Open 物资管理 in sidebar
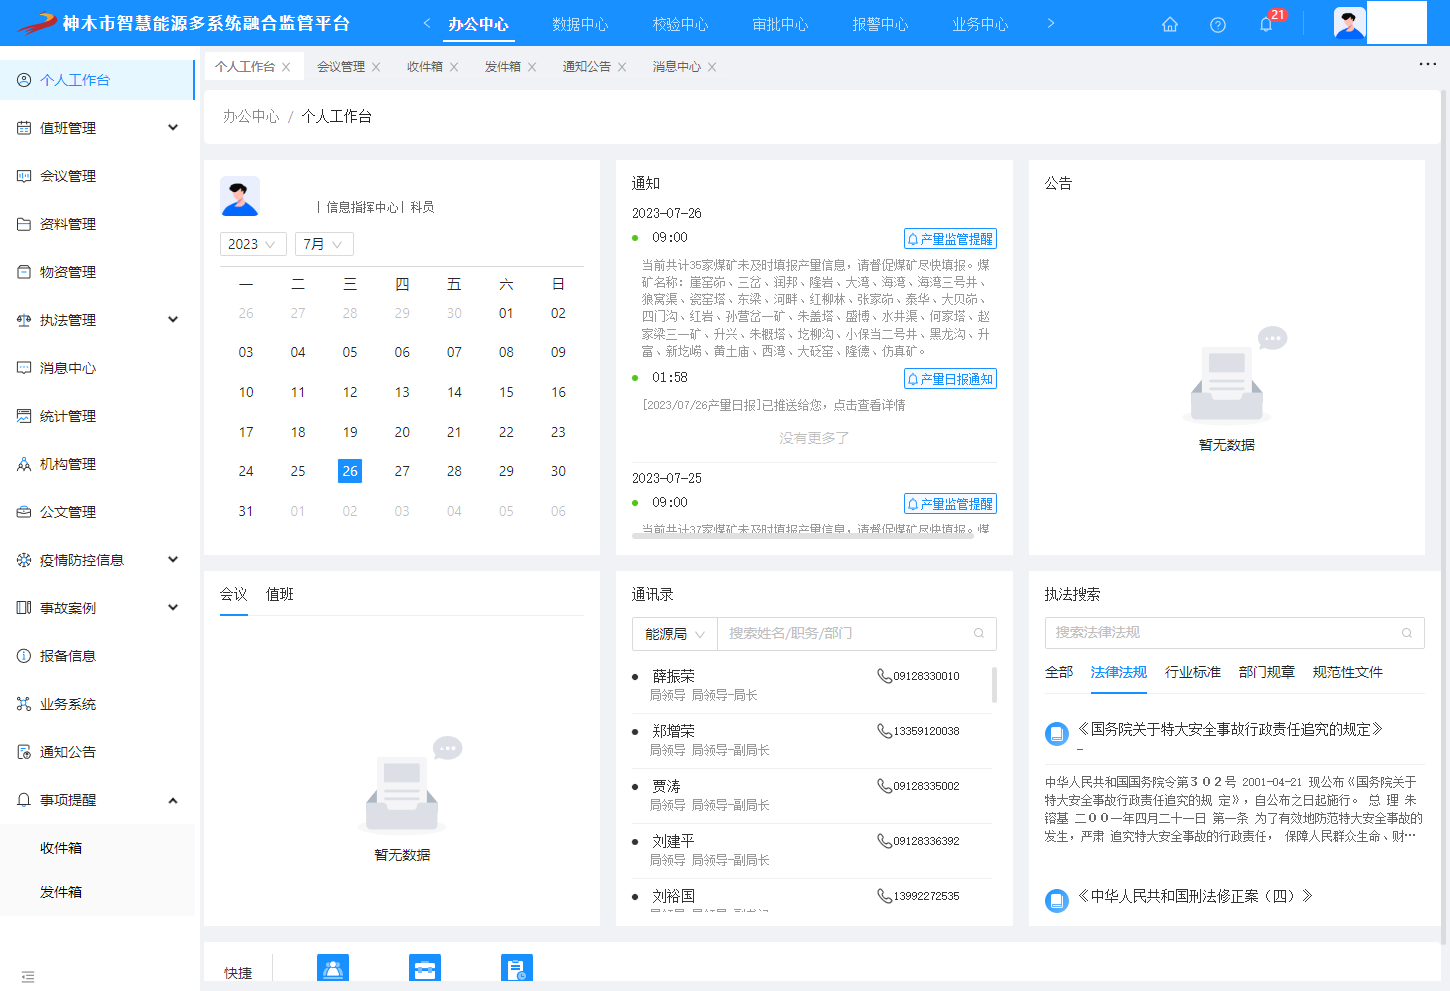 (97, 272)
